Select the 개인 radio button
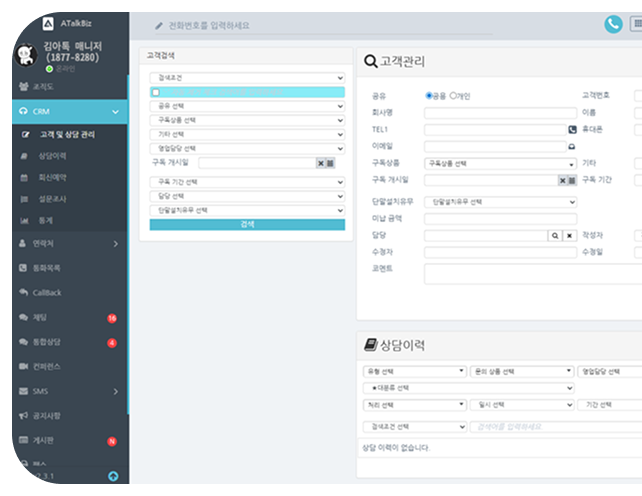Screen dimensions: 642x496 [453, 96]
